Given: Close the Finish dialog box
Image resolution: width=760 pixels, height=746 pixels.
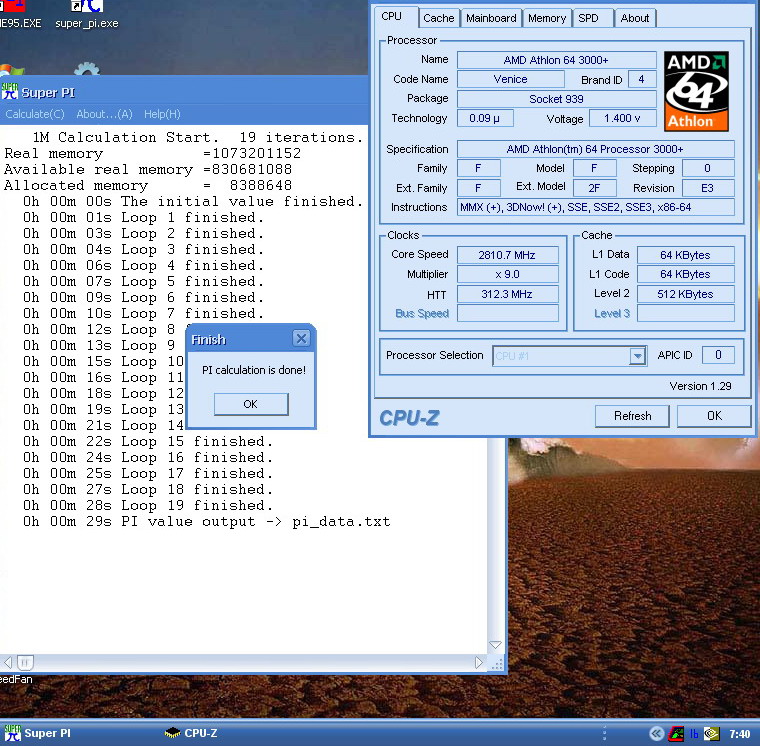Looking at the screenshot, I should tap(300, 339).
